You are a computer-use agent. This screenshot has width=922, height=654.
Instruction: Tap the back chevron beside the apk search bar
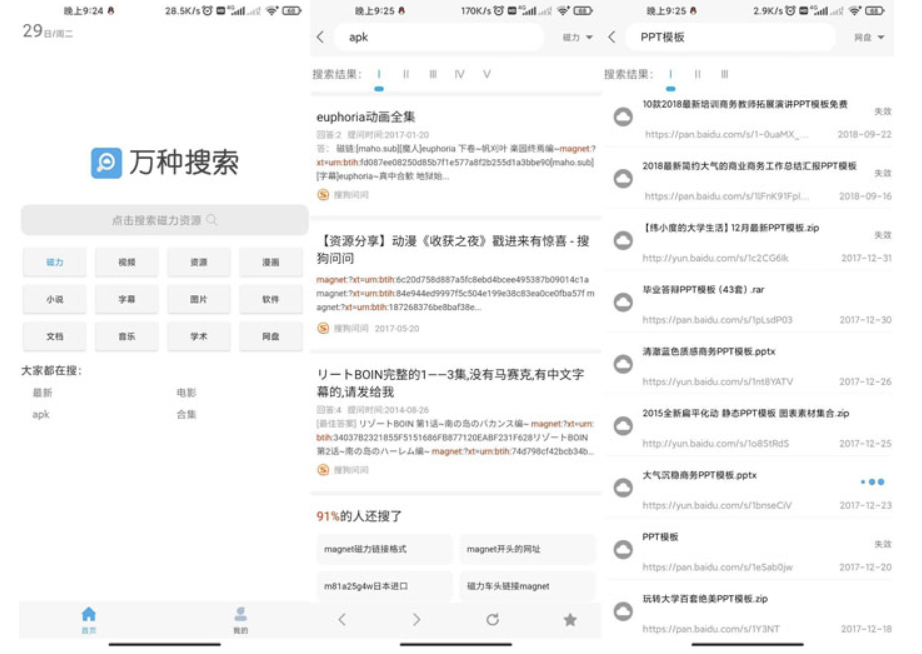point(321,35)
